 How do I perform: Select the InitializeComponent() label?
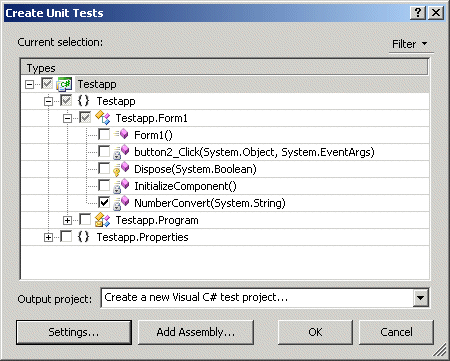[185, 186]
